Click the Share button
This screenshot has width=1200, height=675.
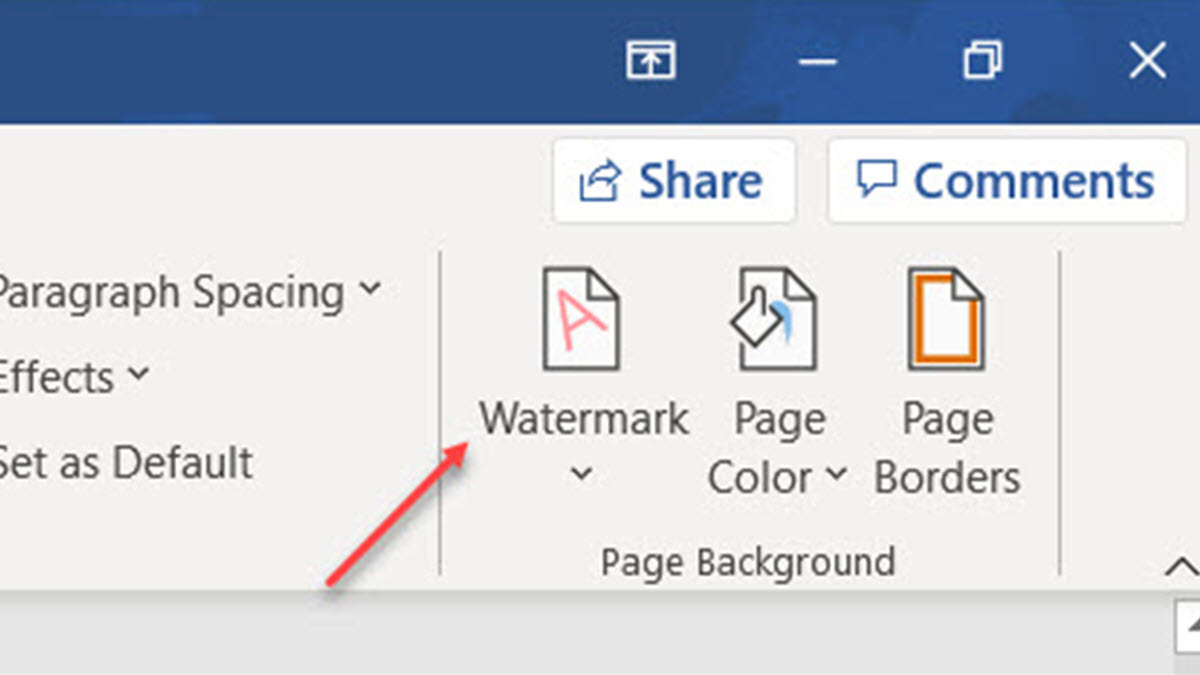tap(675, 180)
